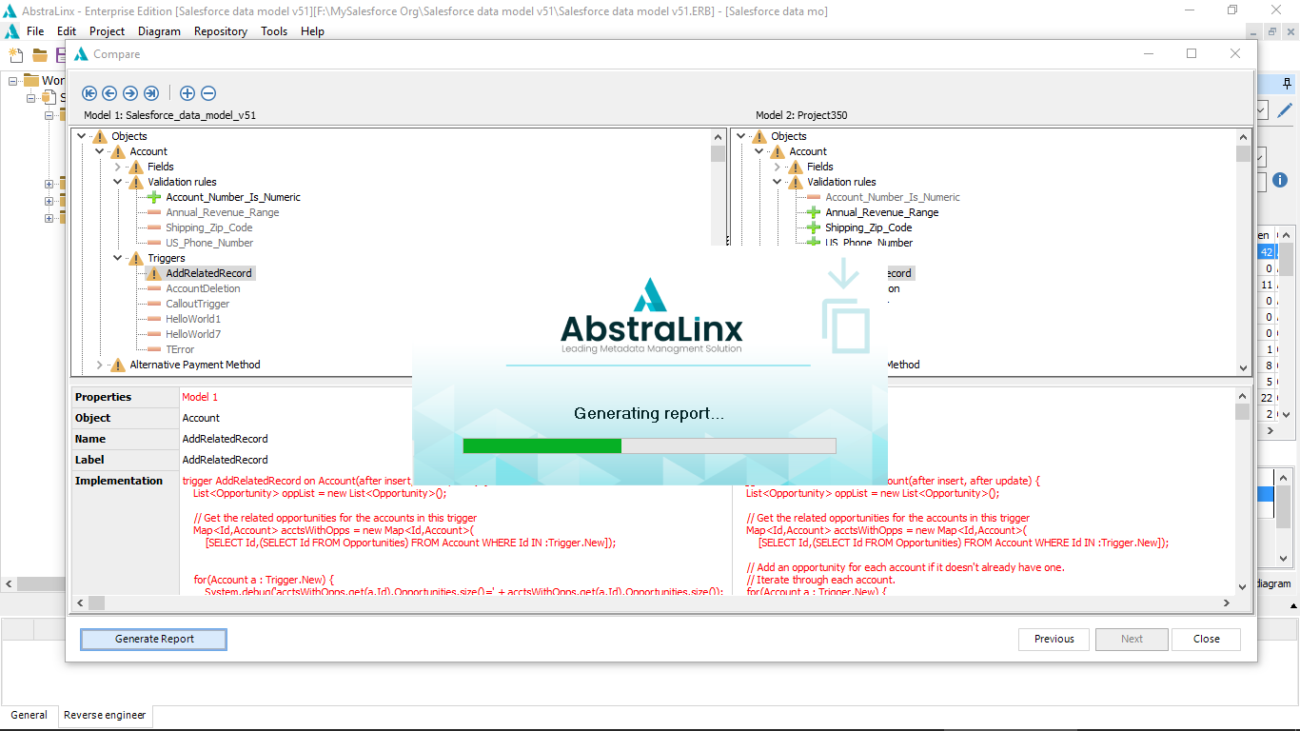Viewport: 1300px width, 731px height.
Task: Expand all differences using the plus icon
Action: click(187, 93)
